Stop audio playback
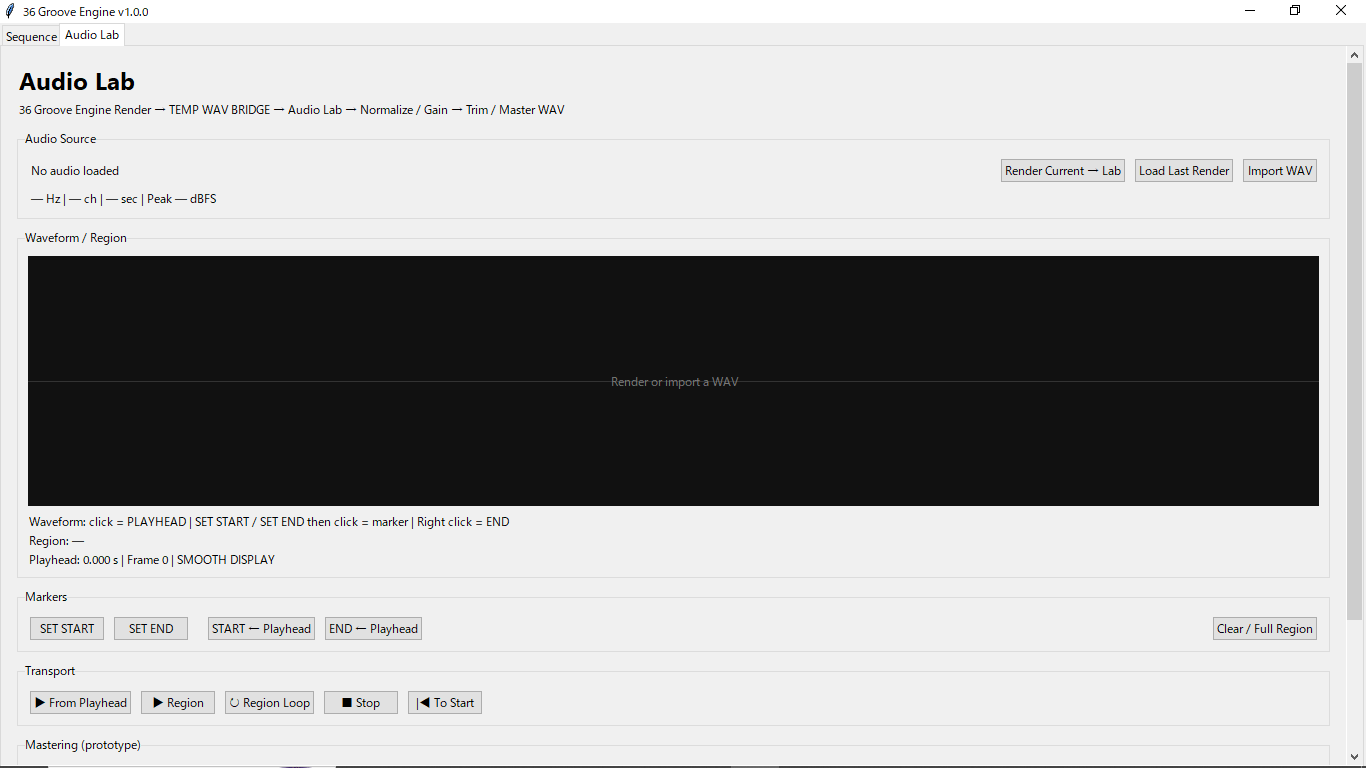Screen dimensions: 1366x768 click(x=361, y=703)
